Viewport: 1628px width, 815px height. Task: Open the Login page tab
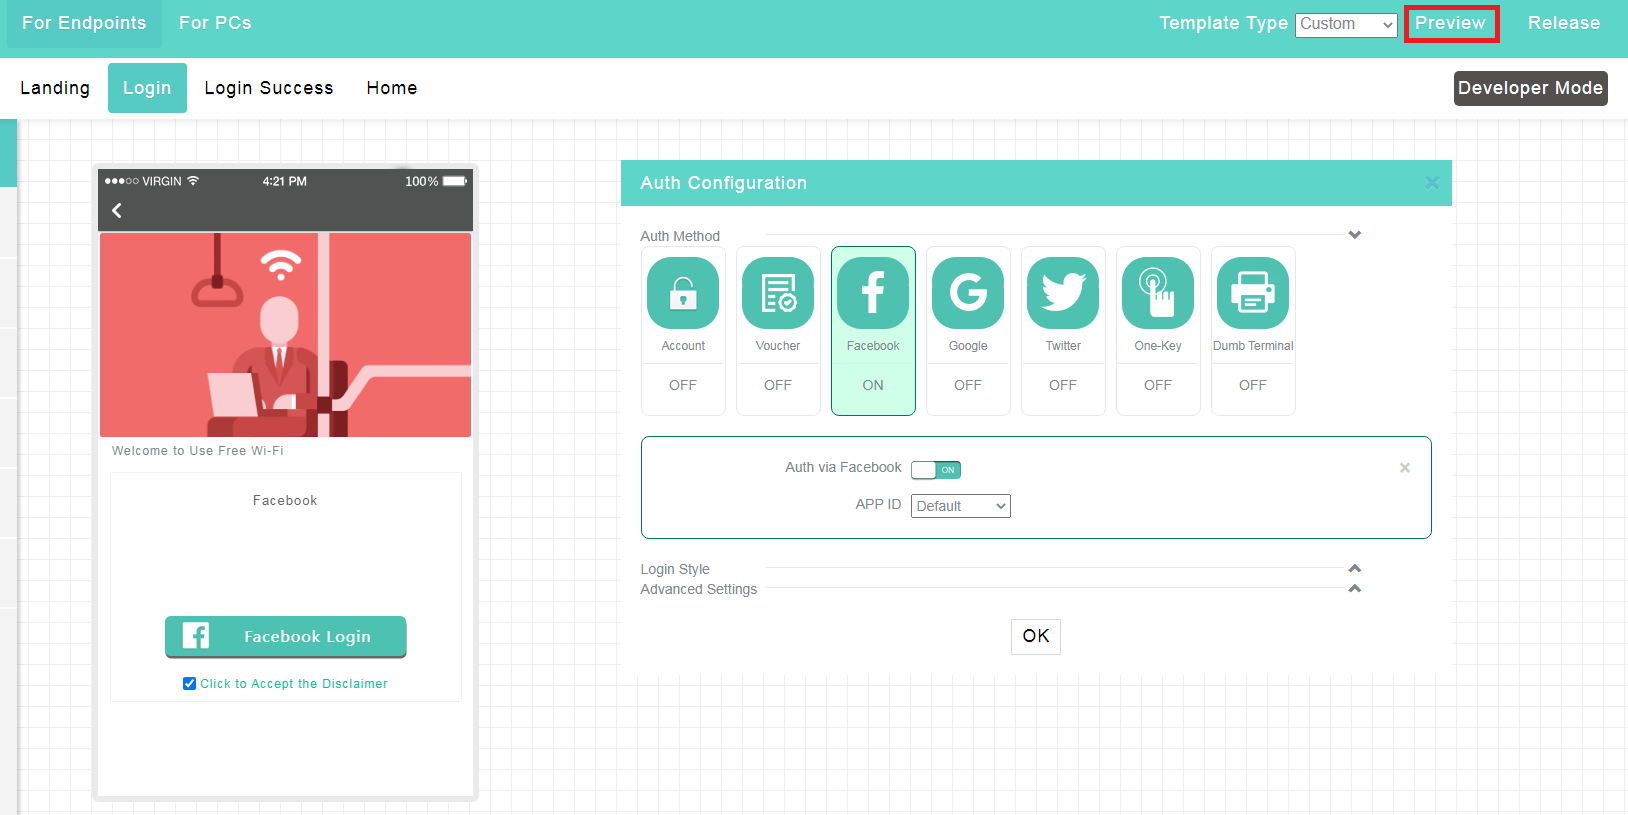(x=147, y=88)
